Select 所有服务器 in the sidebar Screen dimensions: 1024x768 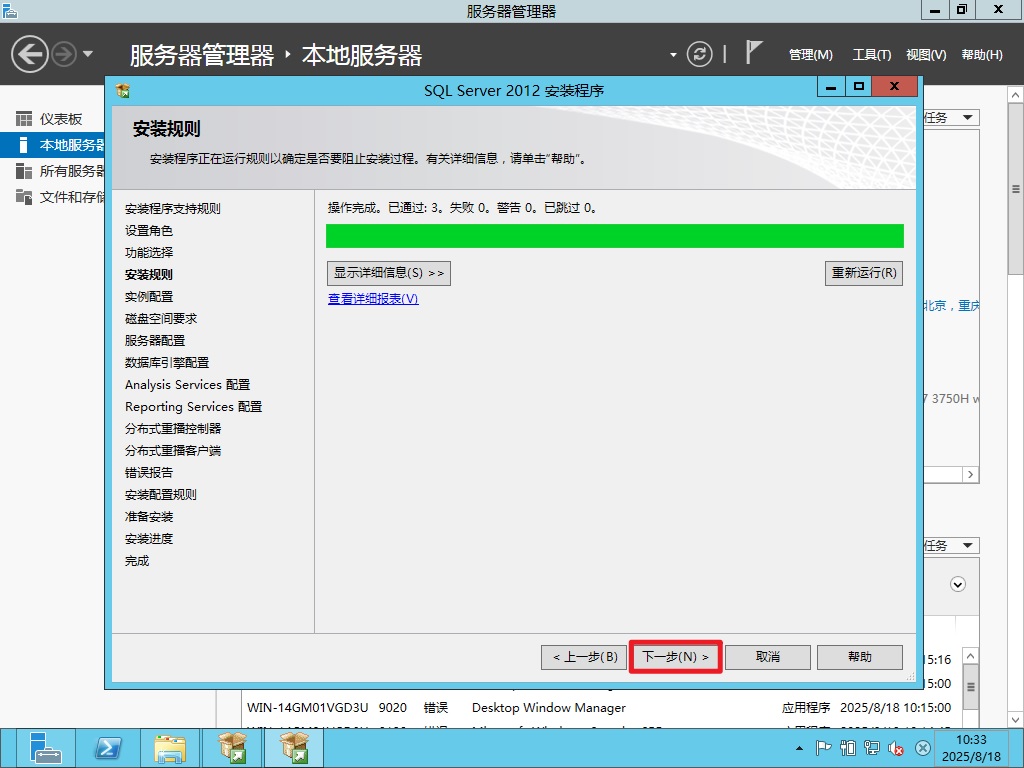[x=72, y=171]
